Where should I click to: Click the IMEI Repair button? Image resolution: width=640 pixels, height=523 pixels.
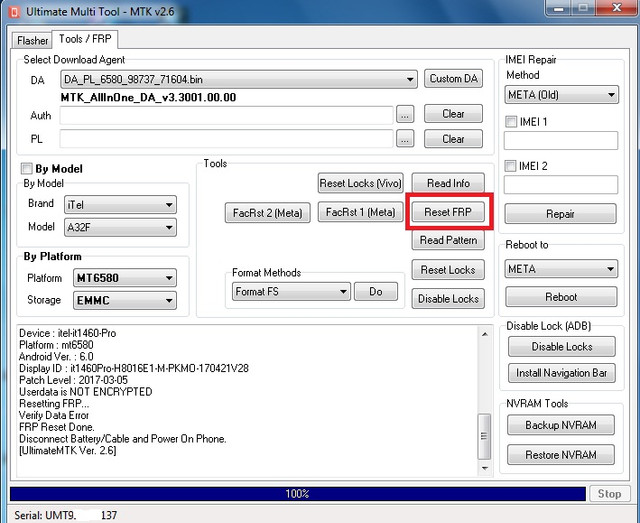click(x=560, y=214)
